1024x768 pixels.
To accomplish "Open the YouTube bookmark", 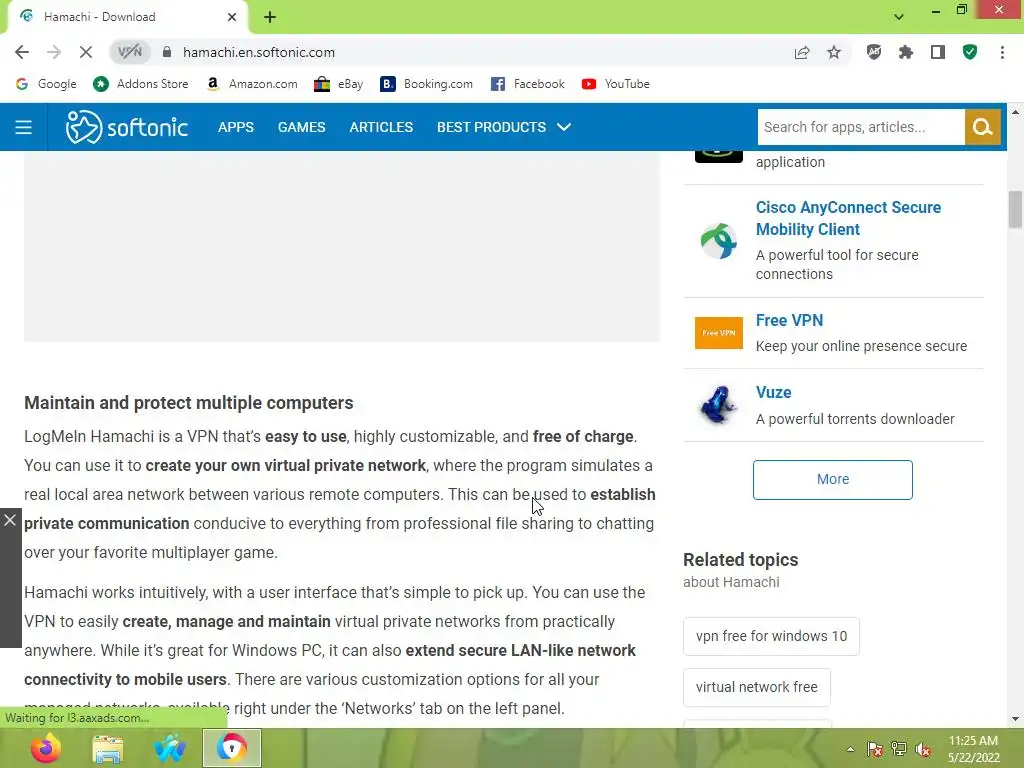I will coord(616,84).
